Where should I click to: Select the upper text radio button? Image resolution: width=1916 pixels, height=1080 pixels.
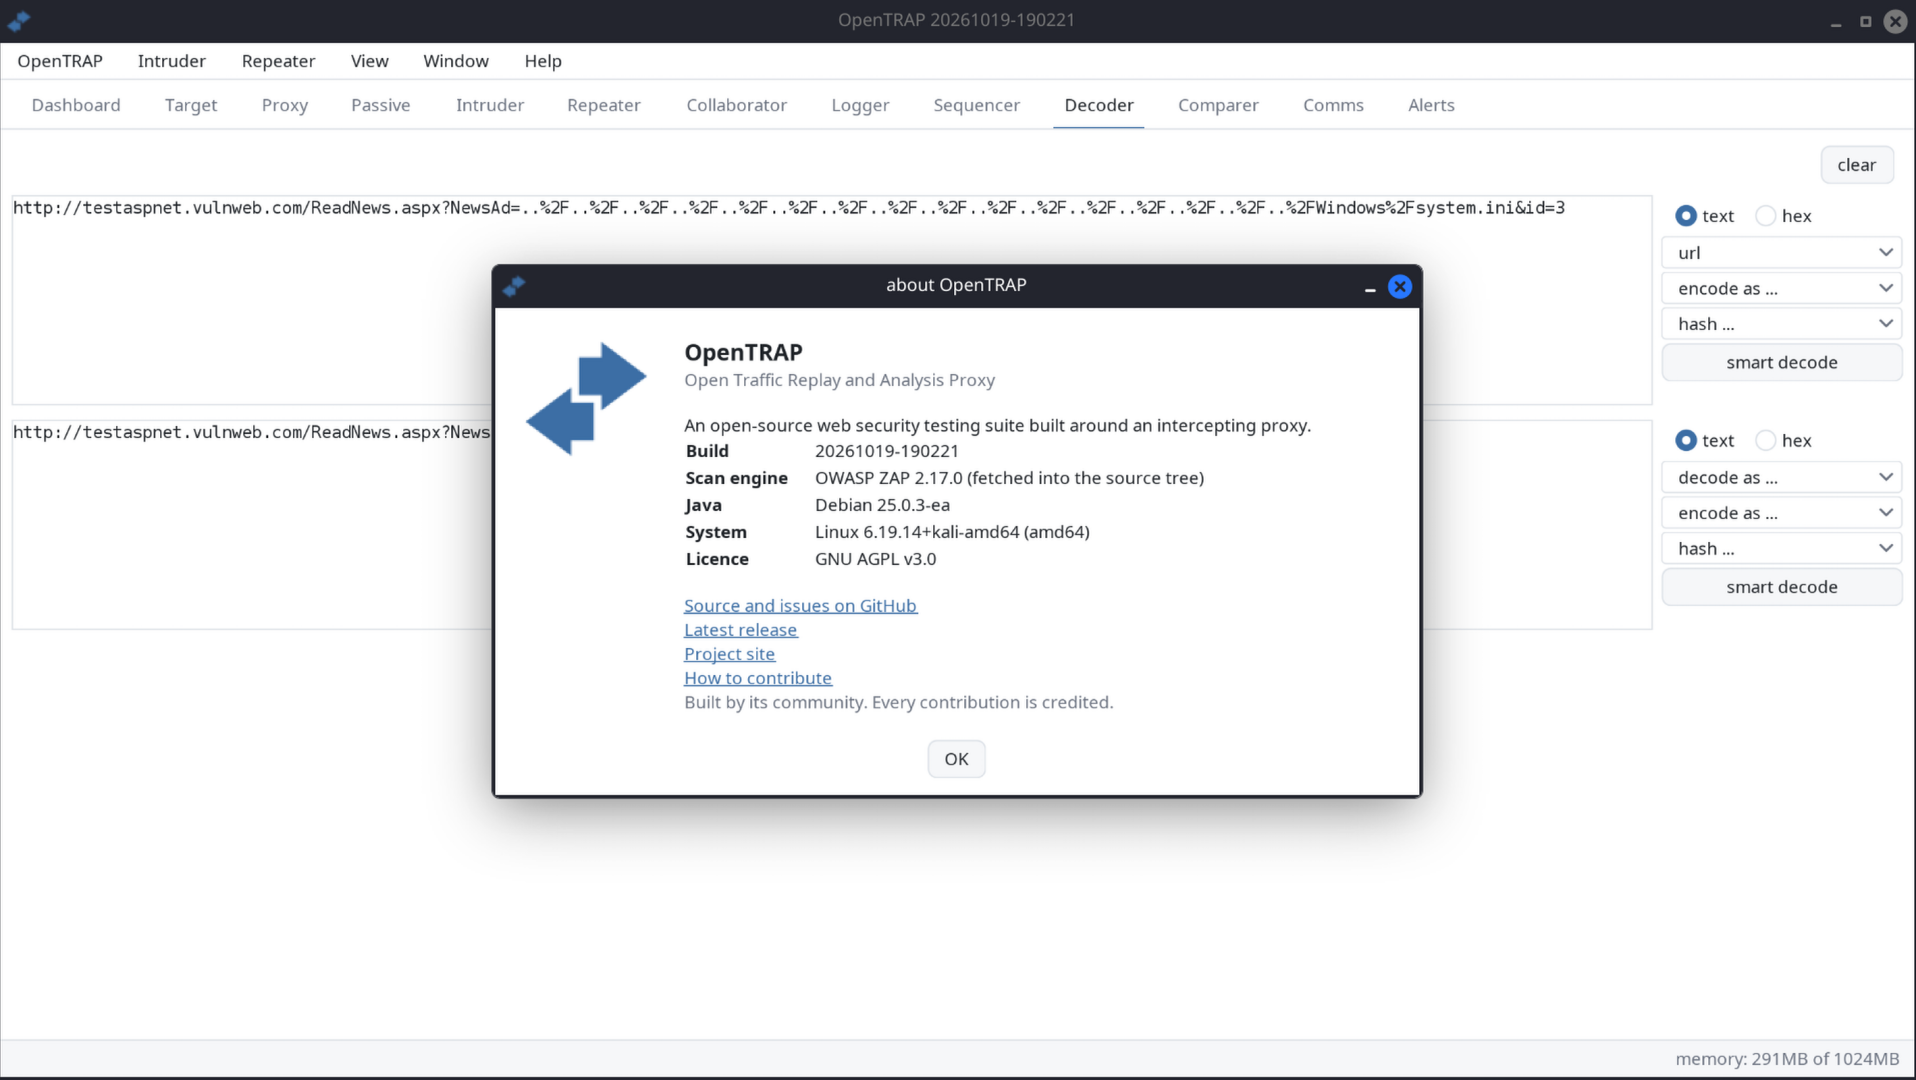(1686, 216)
